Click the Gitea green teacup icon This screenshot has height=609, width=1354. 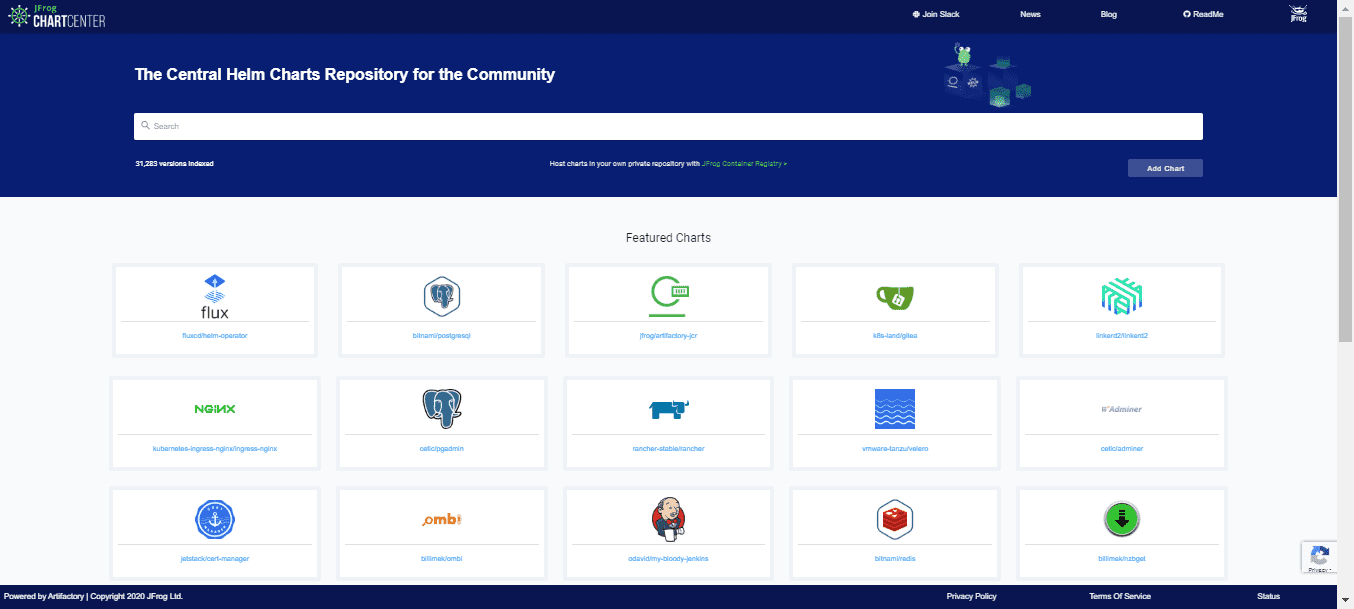pos(895,296)
